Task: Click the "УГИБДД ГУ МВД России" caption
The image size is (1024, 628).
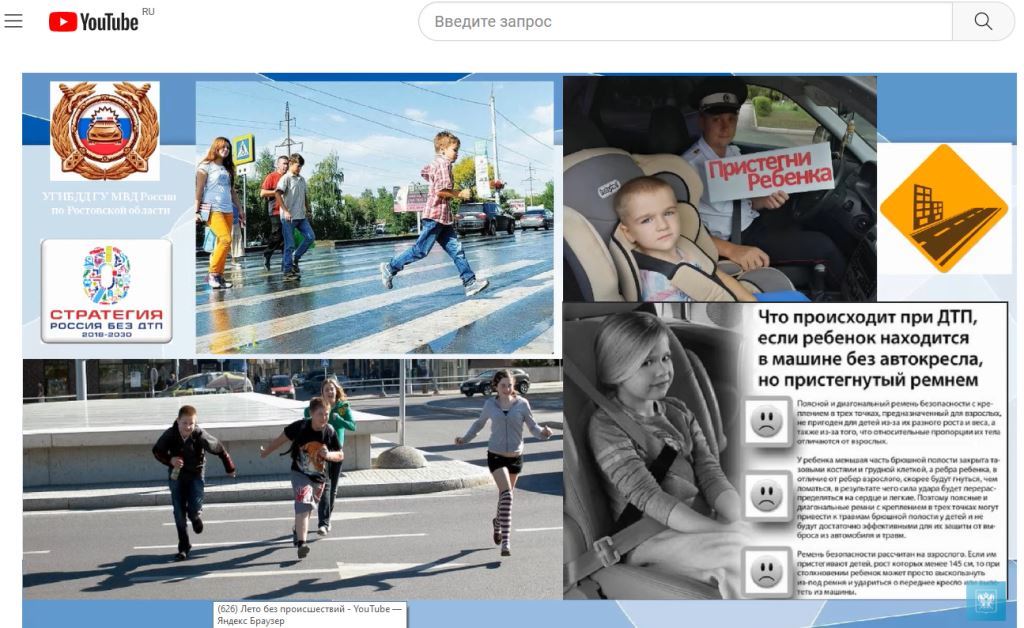Action: click(107, 203)
